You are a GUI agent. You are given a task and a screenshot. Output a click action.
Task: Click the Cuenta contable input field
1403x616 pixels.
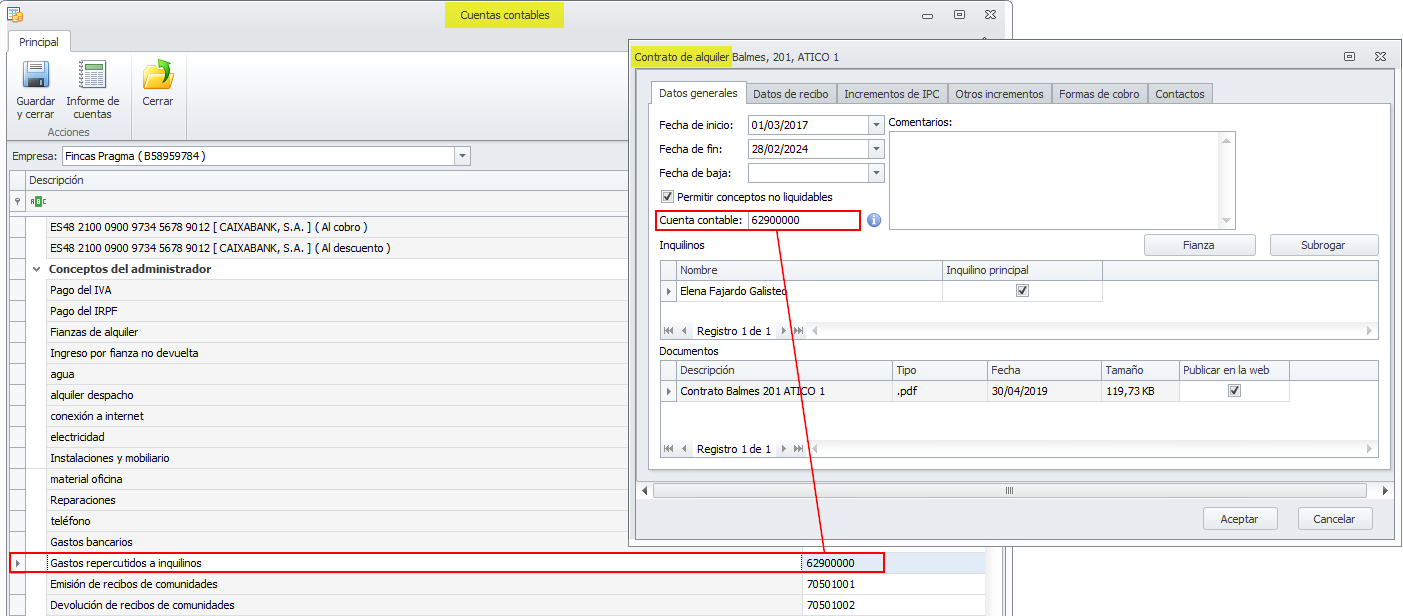[x=803, y=220]
